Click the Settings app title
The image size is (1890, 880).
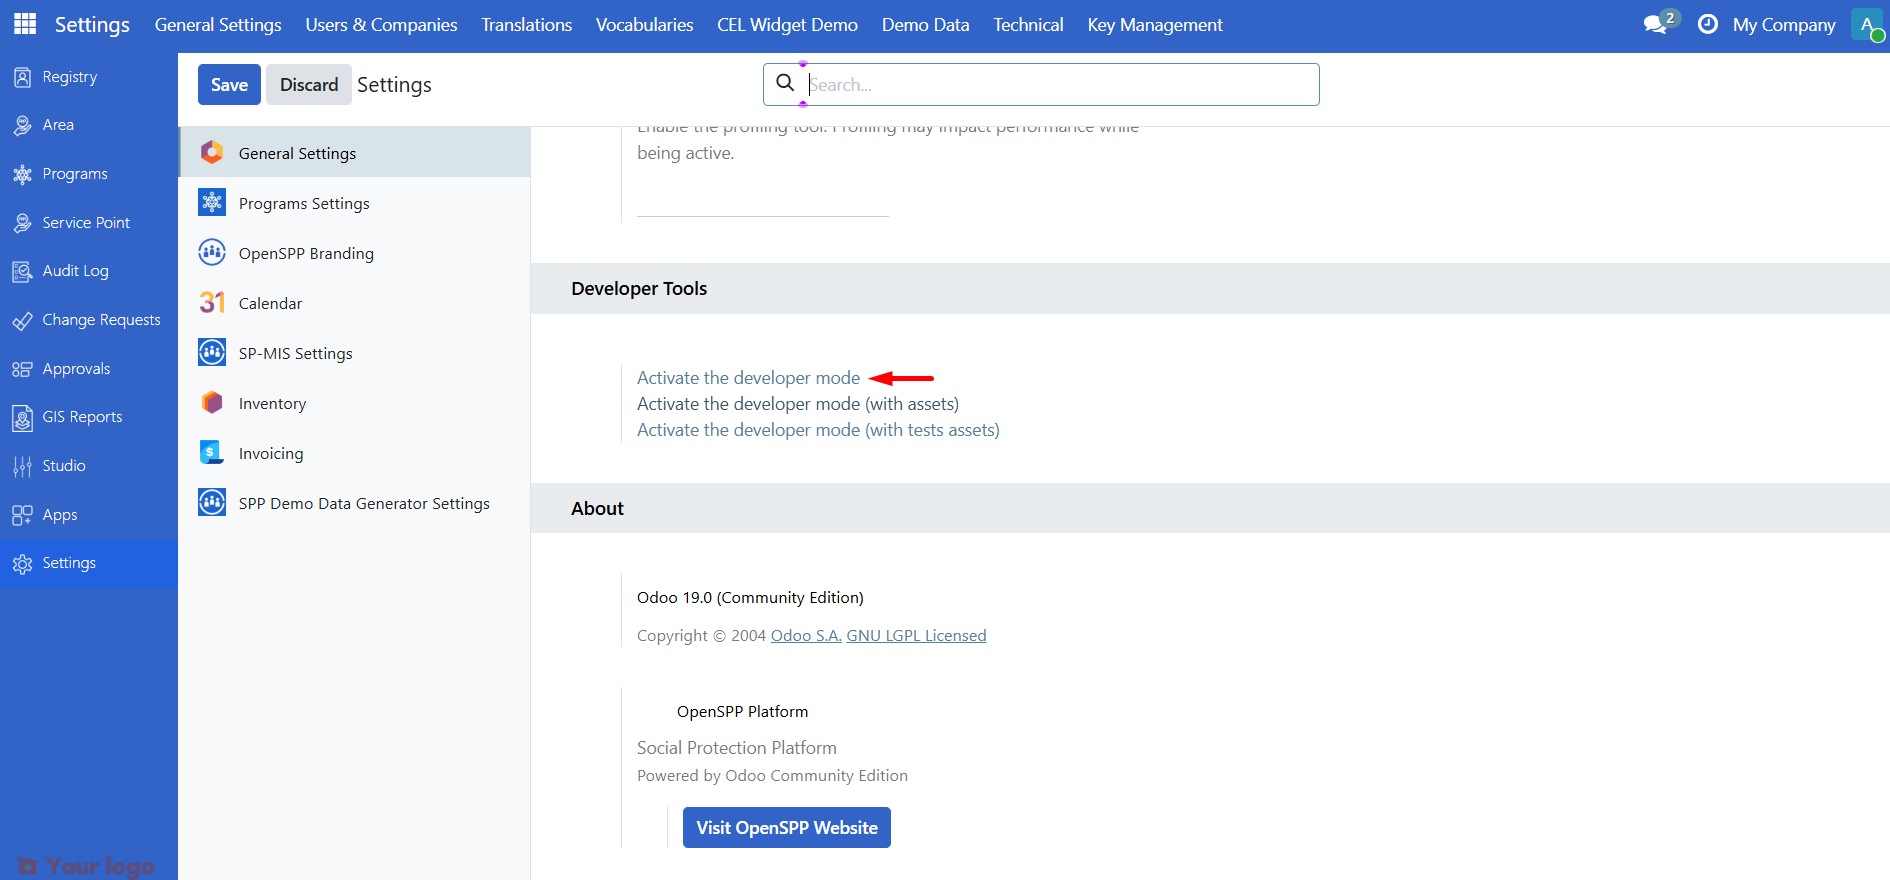click(x=92, y=25)
